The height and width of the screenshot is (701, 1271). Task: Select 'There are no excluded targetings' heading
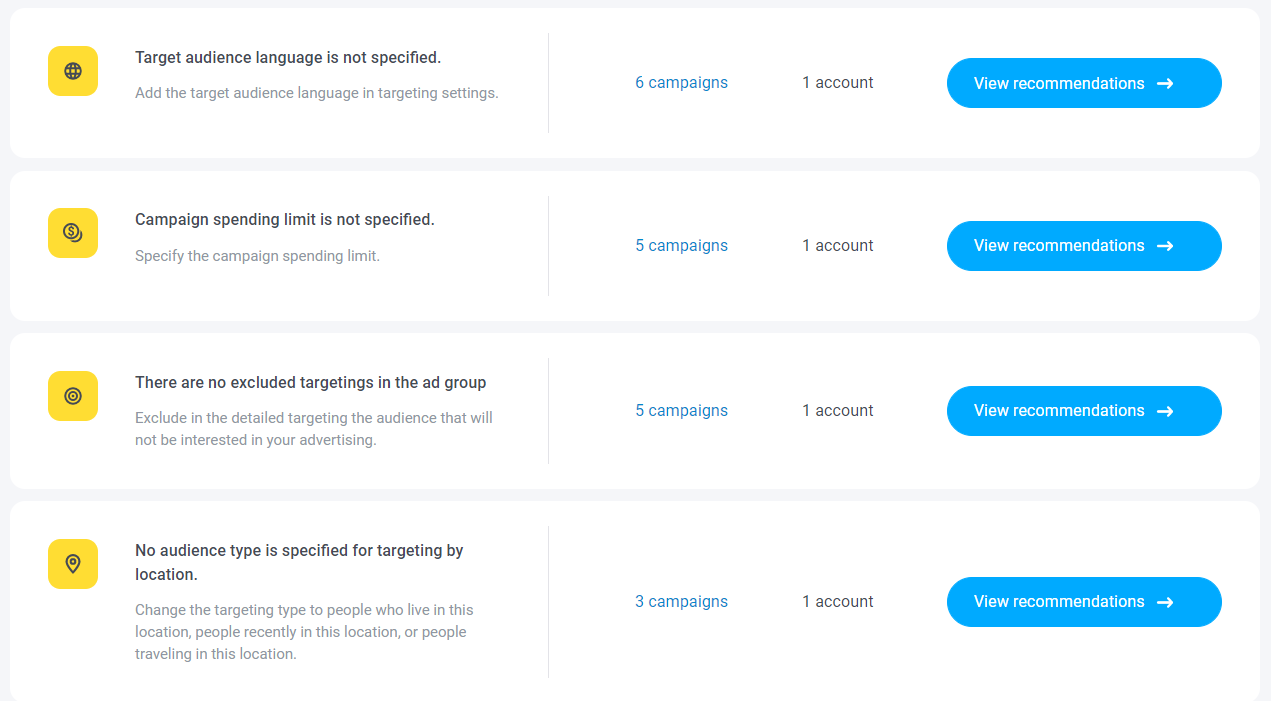(x=311, y=383)
